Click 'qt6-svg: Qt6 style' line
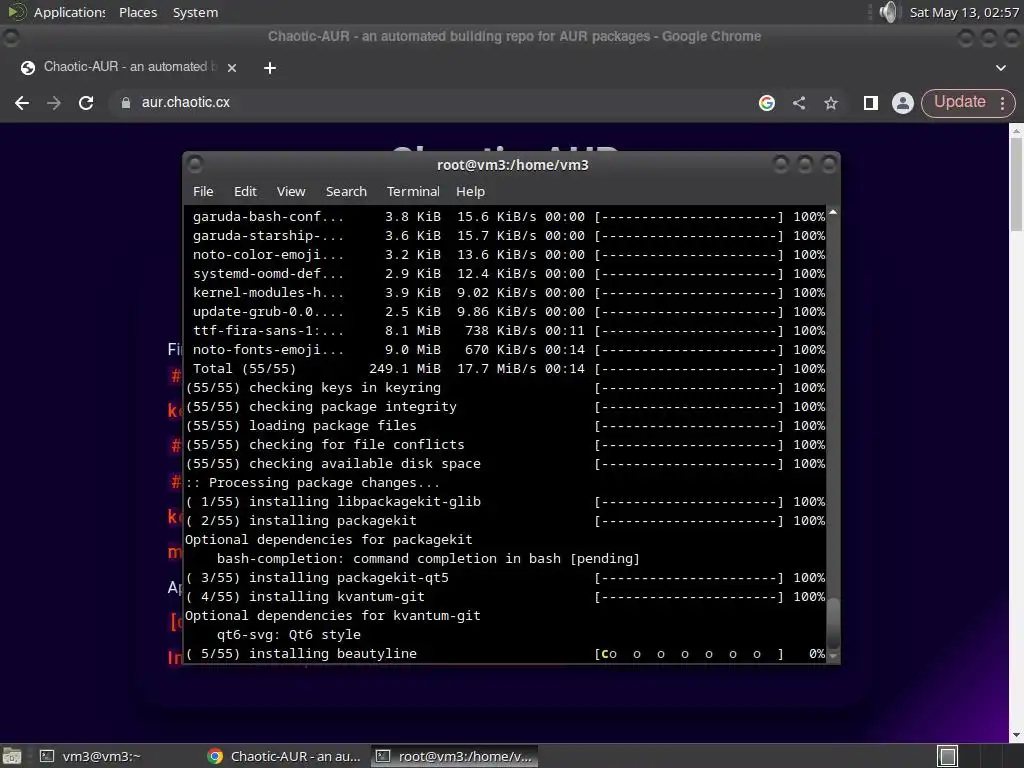This screenshot has width=1024, height=768. (x=289, y=635)
